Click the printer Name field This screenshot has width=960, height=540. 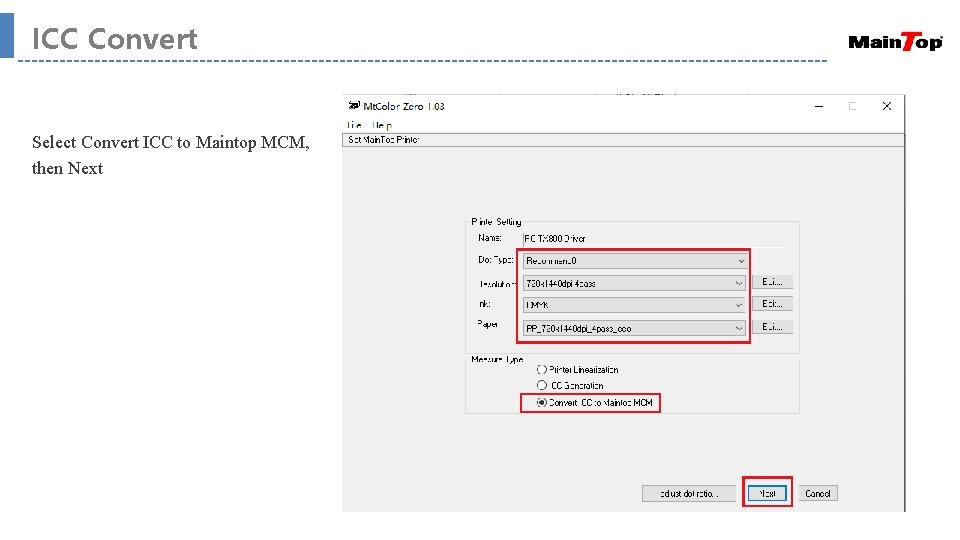coord(653,239)
